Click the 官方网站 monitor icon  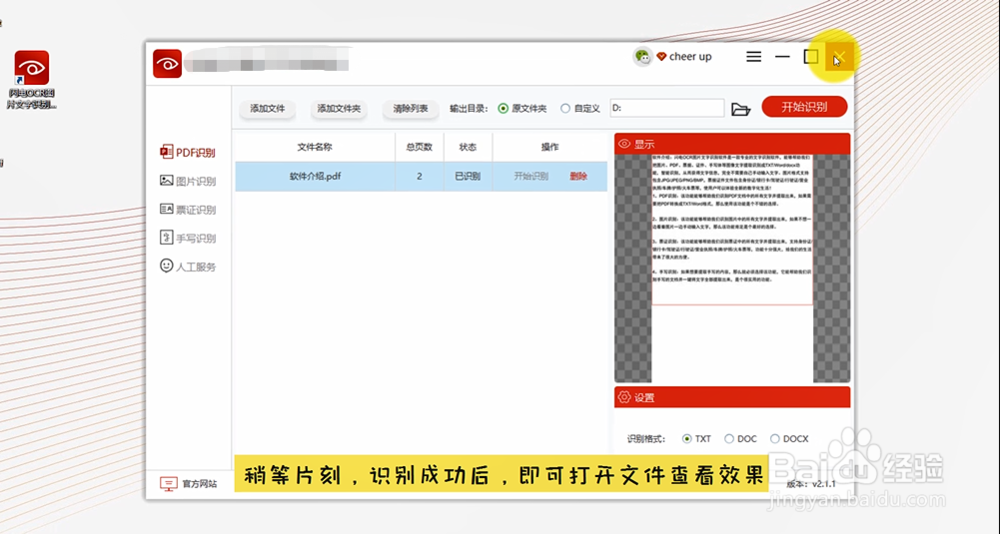168,484
